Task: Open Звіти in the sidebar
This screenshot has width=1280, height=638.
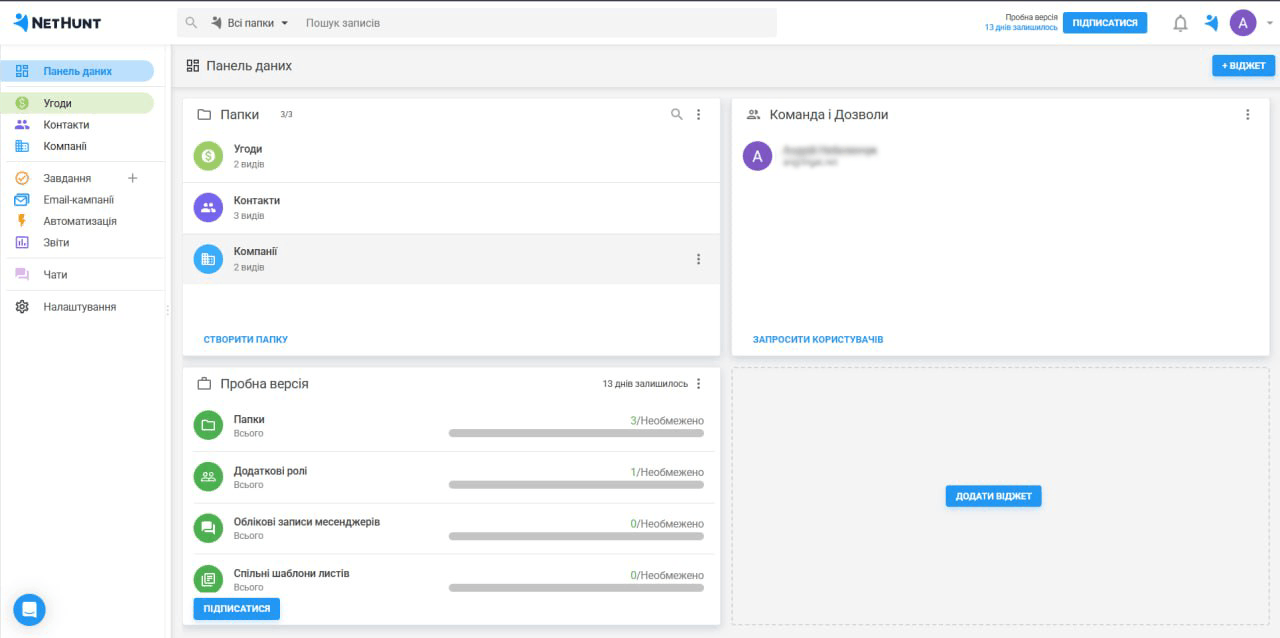Action: (56, 242)
